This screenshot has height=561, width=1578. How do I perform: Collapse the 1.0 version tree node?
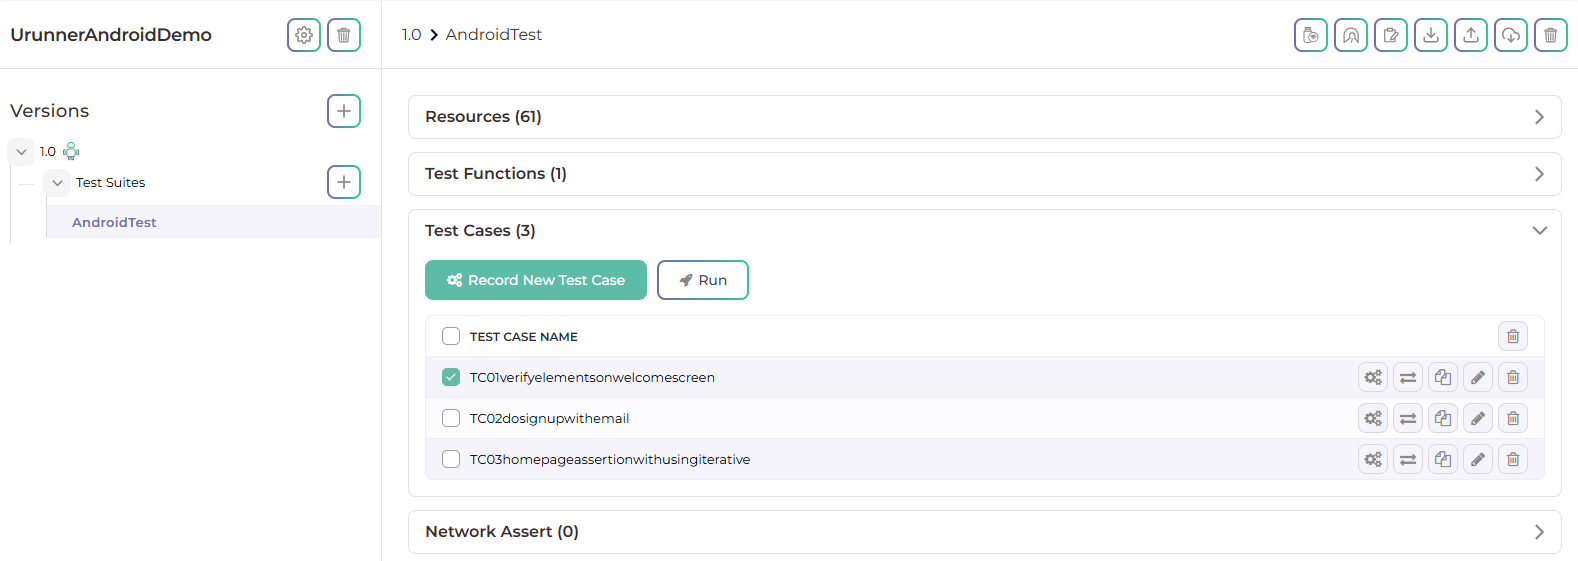(x=21, y=152)
